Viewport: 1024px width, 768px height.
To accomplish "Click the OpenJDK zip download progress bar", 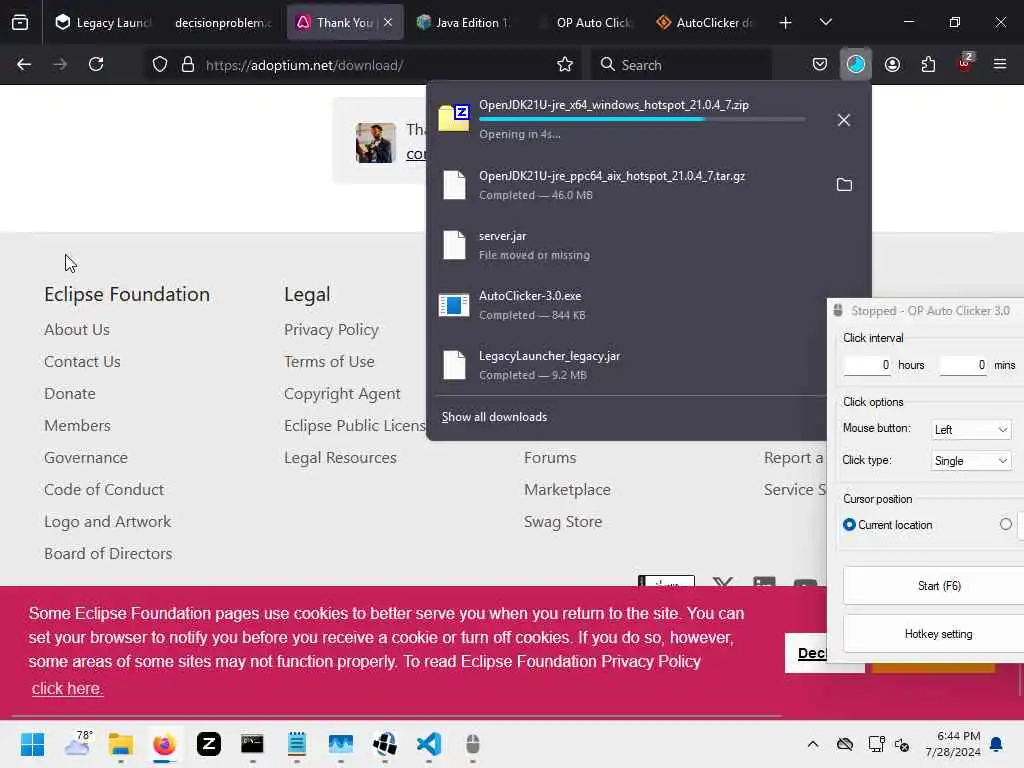I will 642,120.
